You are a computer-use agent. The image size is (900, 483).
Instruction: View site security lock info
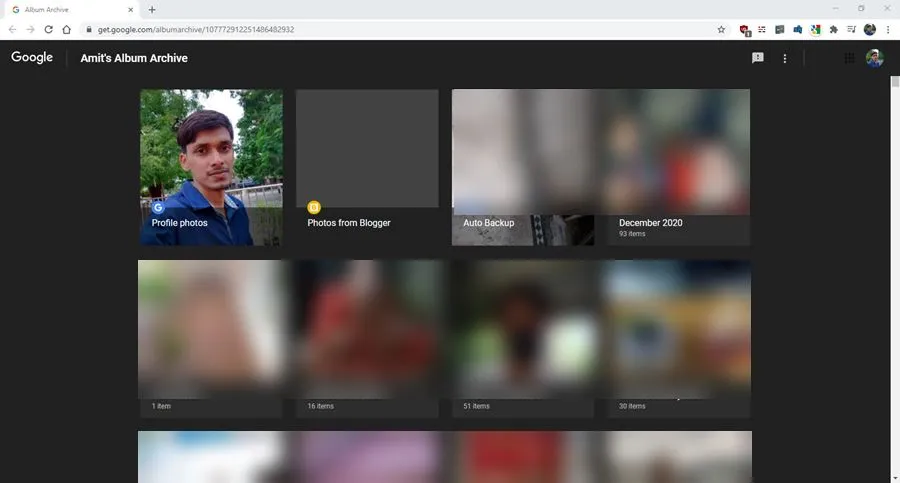click(88, 29)
